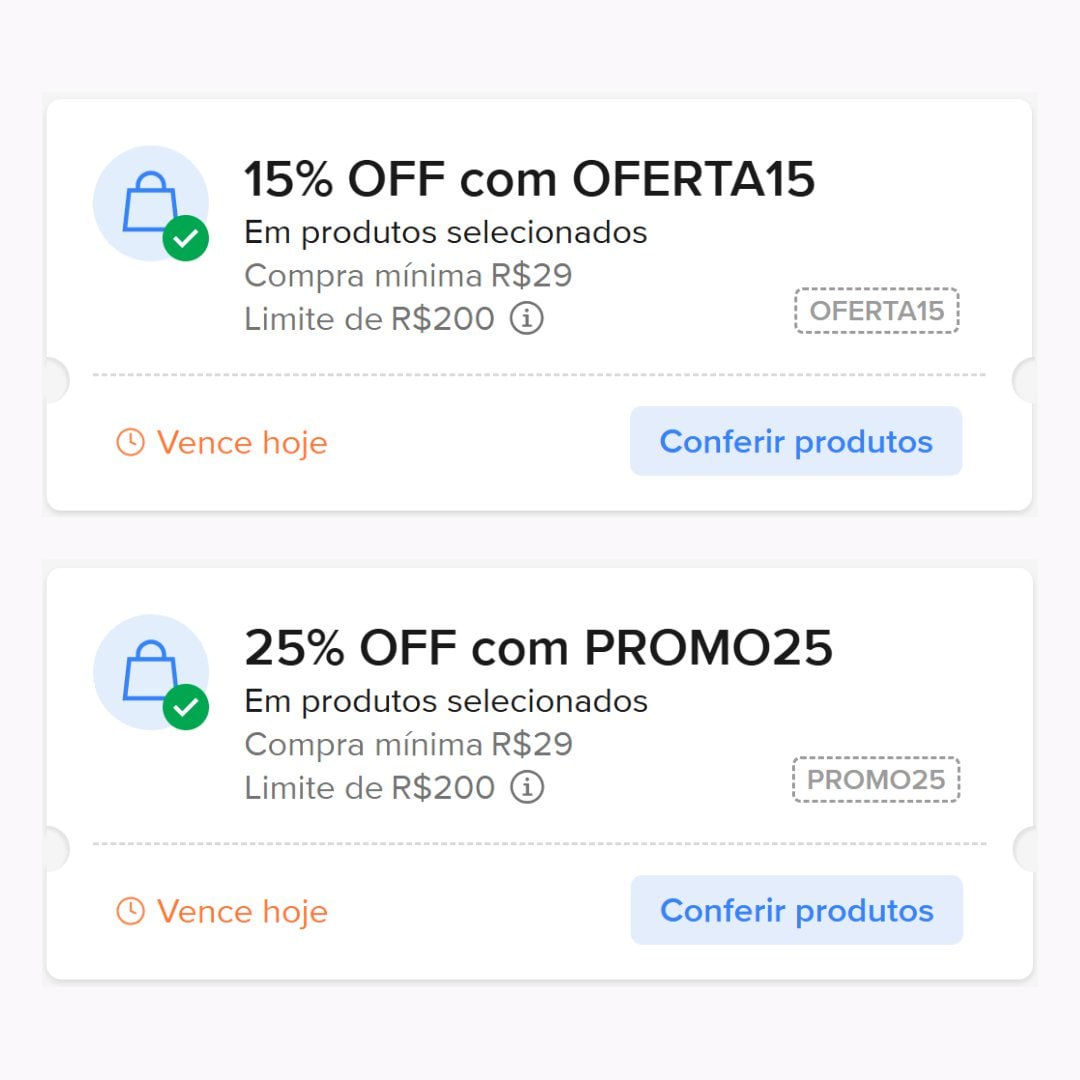Open the limit info icon on the OFERTA15 coupon
Viewport: 1080px width, 1080px height.
point(527,319)
